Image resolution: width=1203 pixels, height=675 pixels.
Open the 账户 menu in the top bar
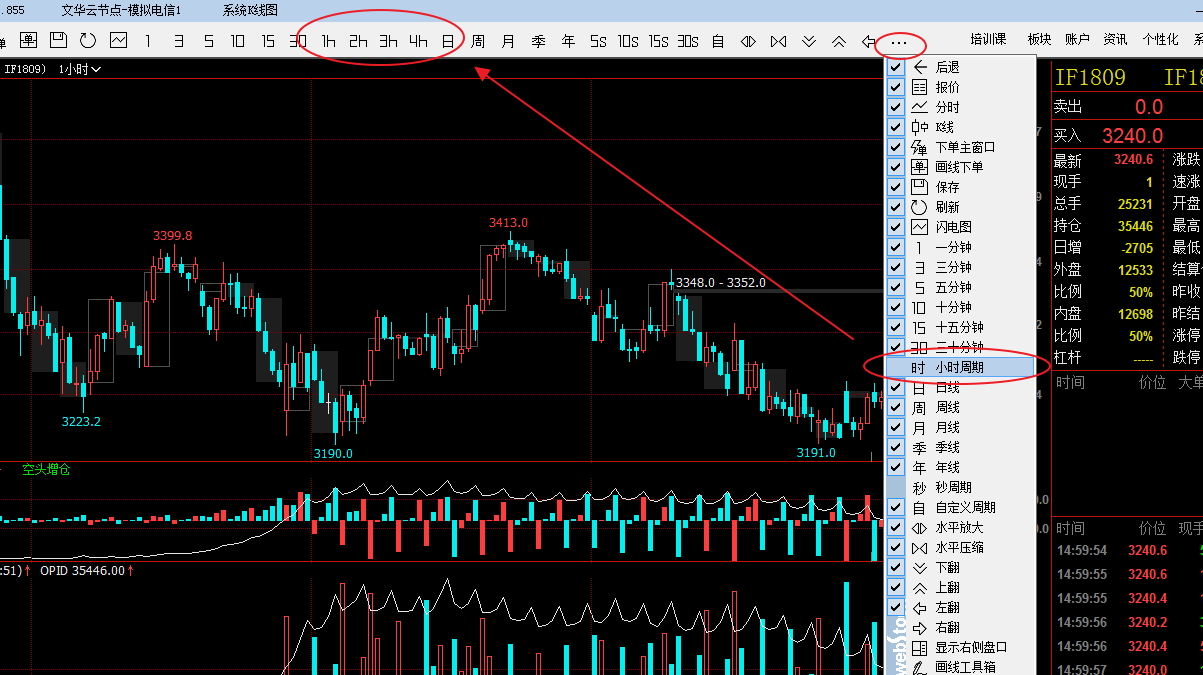pos(1077,40)
